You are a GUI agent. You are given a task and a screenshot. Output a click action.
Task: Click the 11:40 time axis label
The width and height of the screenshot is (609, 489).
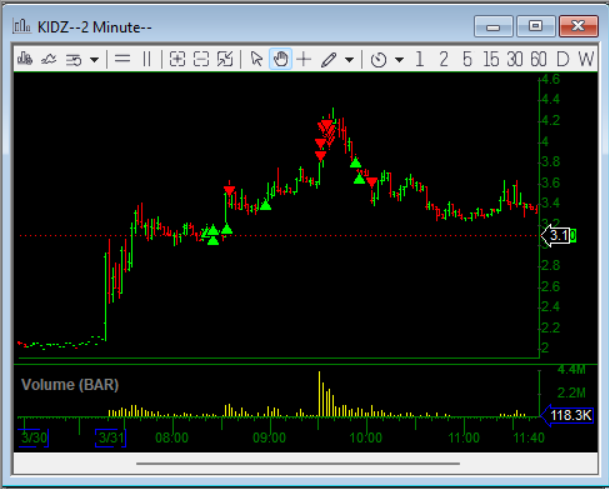click(529, 438)
